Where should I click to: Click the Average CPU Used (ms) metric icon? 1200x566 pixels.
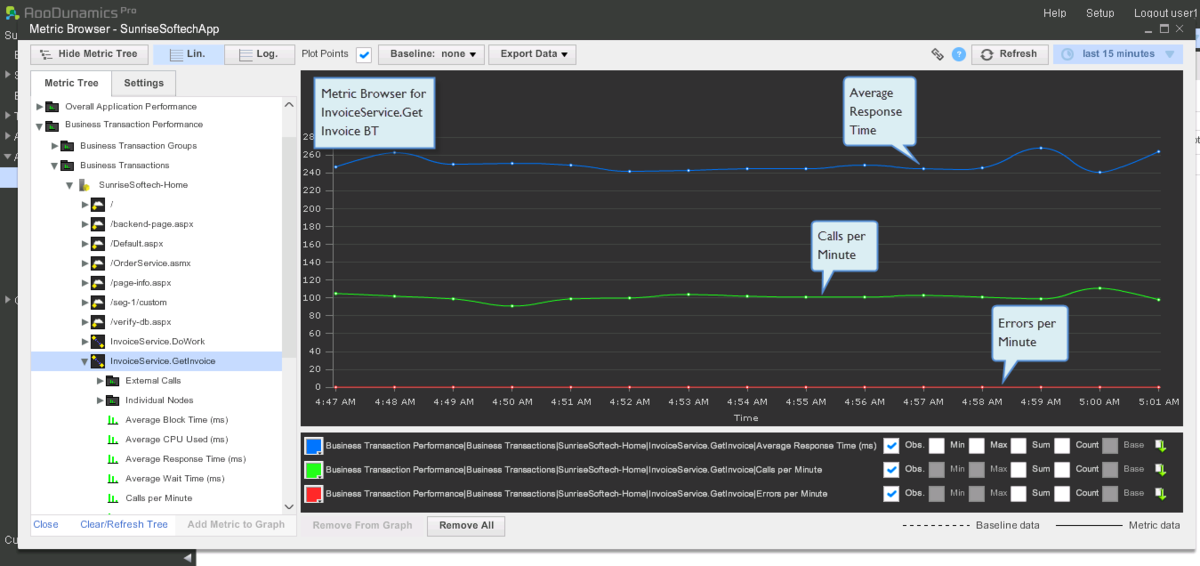click(113, 439)
